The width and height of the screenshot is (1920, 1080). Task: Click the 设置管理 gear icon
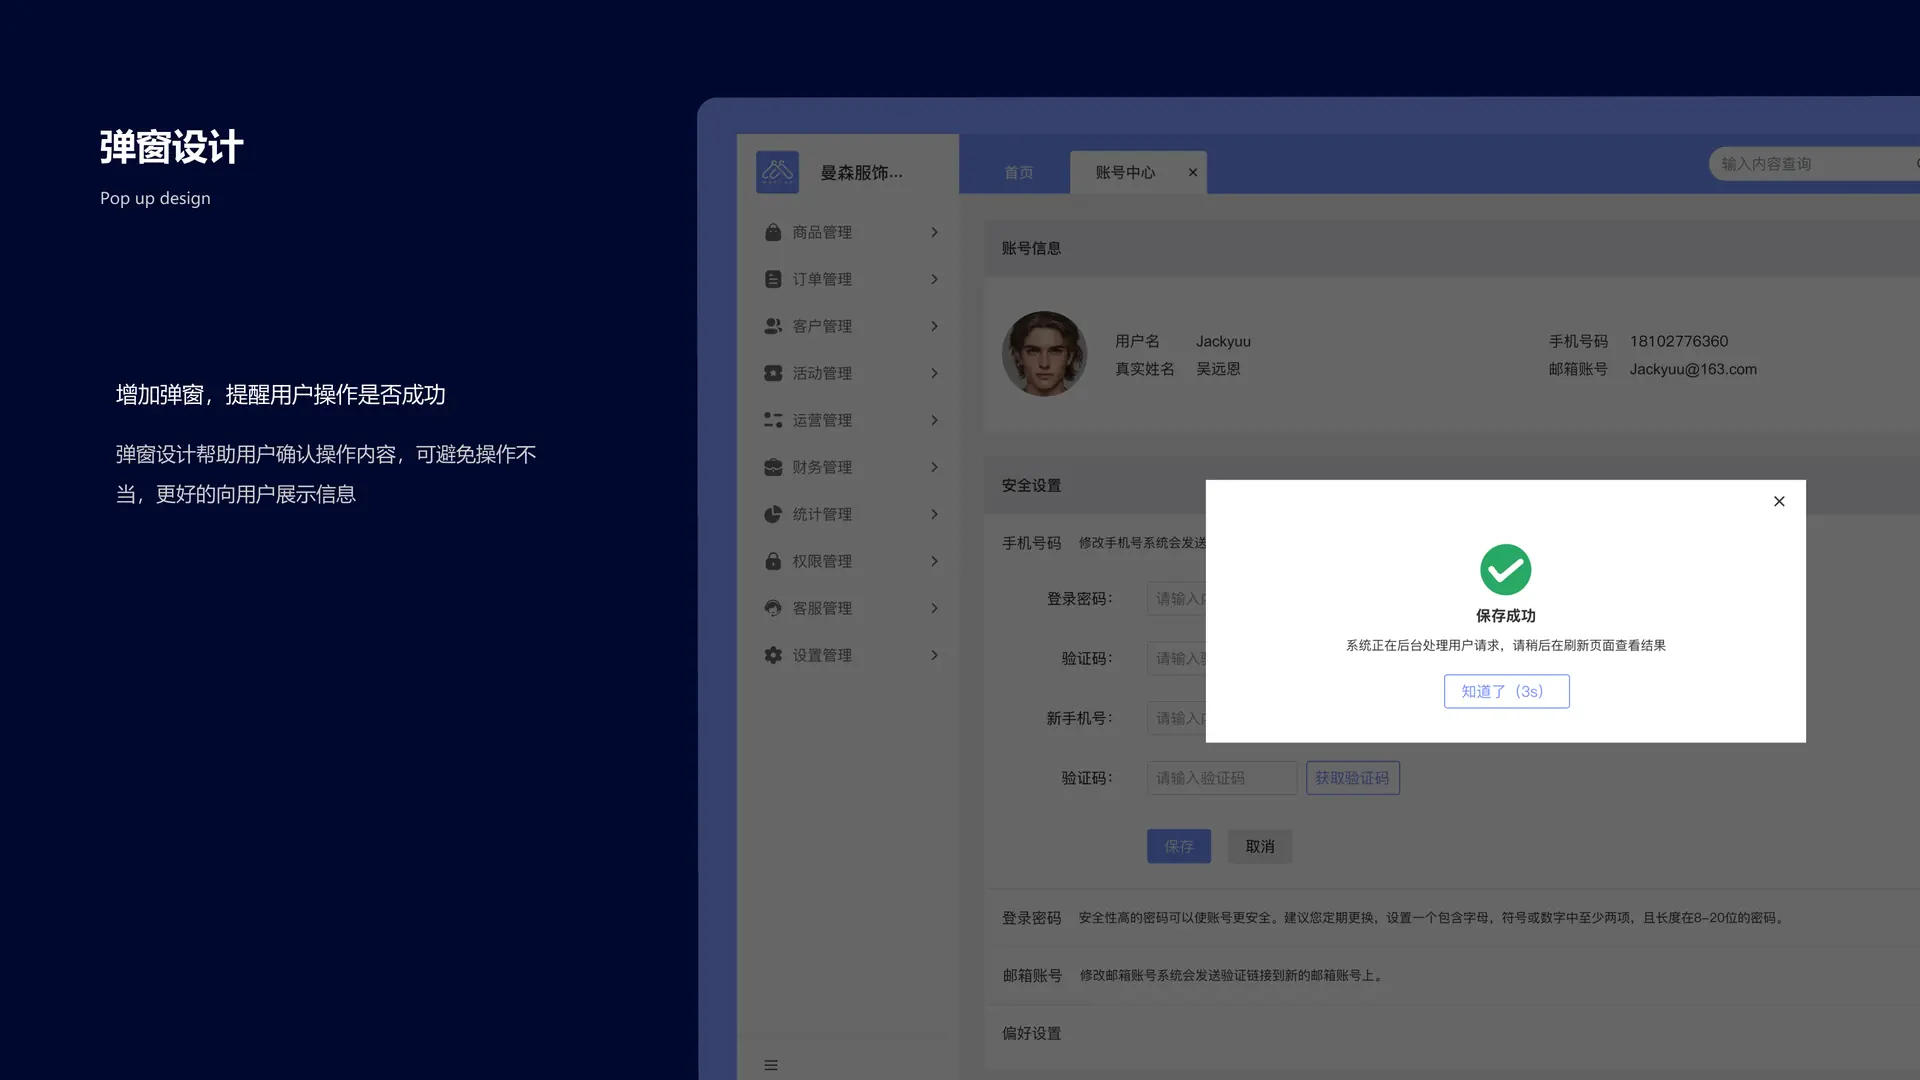pyautogui.click(x=773, y=655)
